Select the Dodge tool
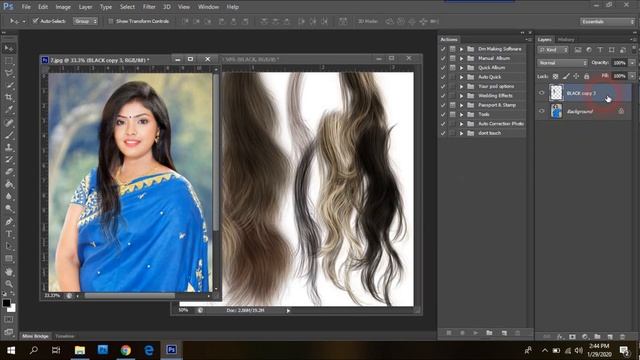Image resolution: width=640 pixels, height=360 pixels. (x=9, y=209)
